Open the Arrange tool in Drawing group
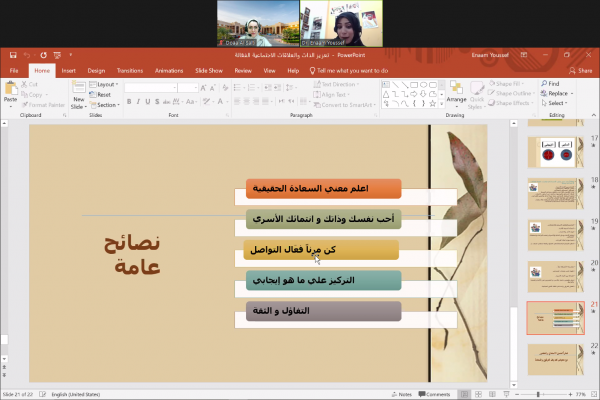Screen dimensions: 600x400 (456, 92)
